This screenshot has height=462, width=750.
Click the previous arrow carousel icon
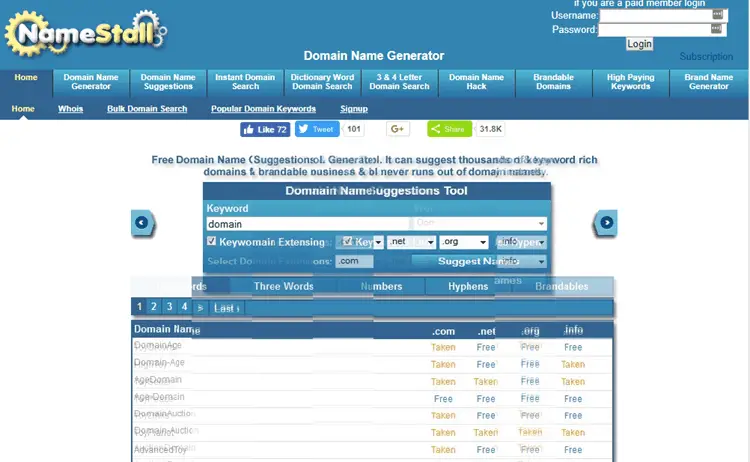142,223
